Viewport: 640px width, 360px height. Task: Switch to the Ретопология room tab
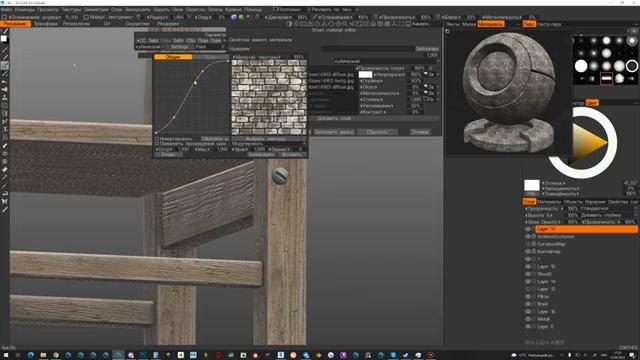coord(76,24)
